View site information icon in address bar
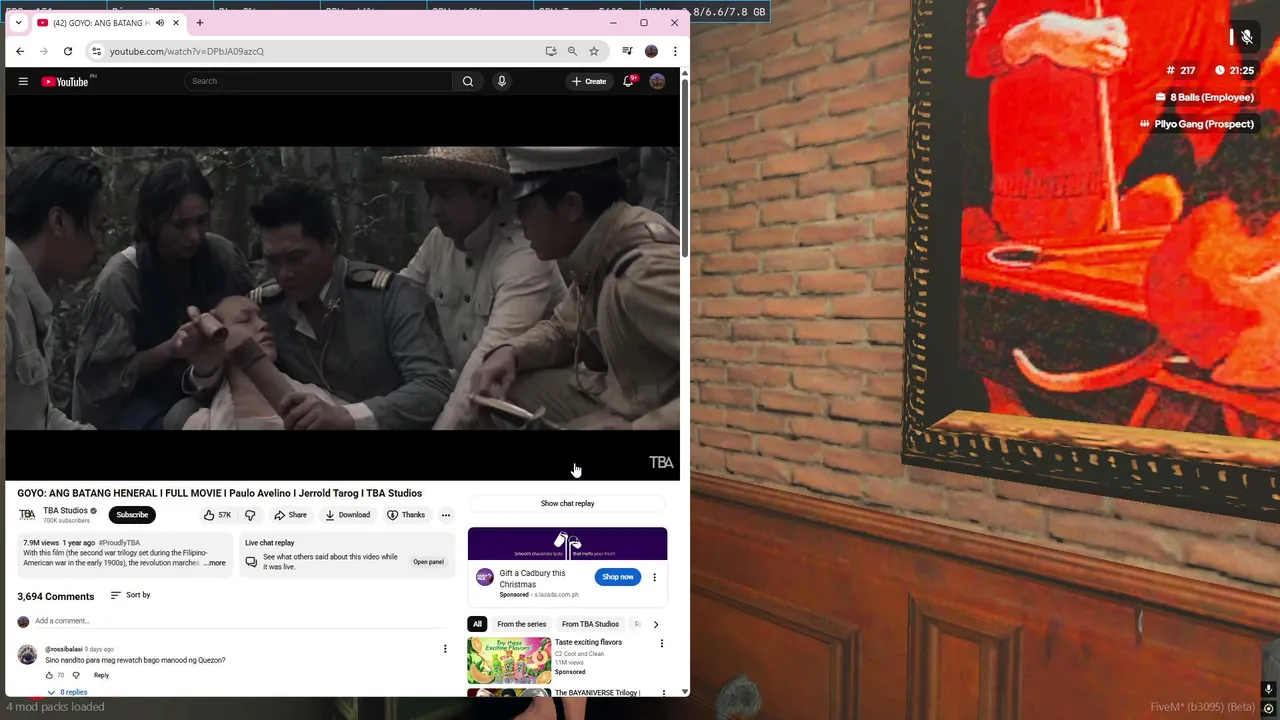The width and height of the screenshot is (1280, 720). 96,51
